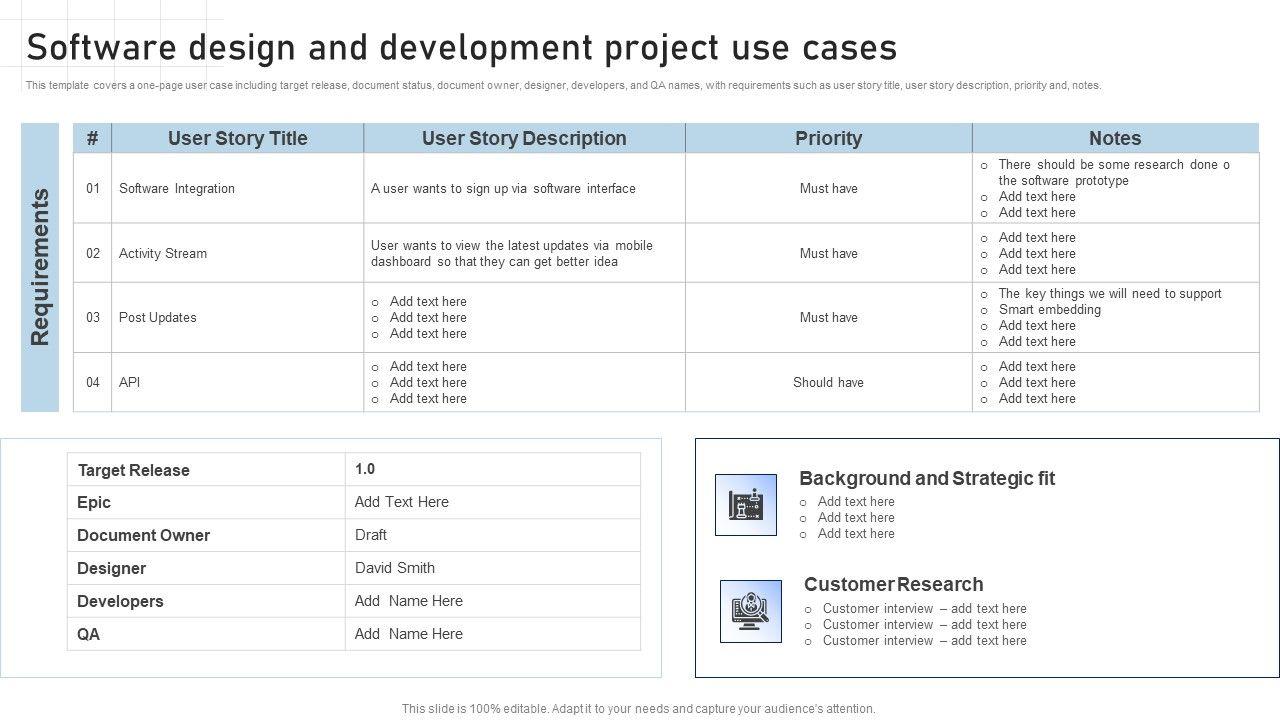Click the Customer Research monitor icon
Image resolution: width=1280 pixels, height=720 pixels.
pyautogui.click(x=751, y=611)
